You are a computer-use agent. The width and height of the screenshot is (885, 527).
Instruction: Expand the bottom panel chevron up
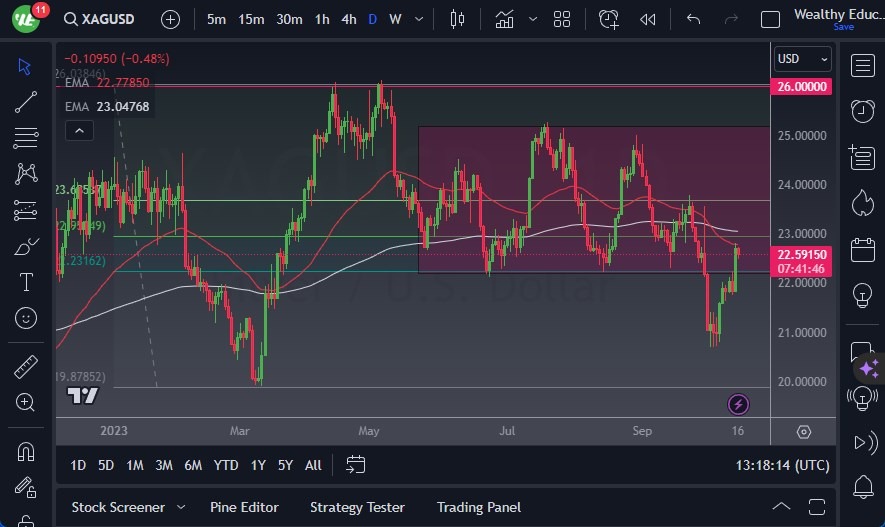pos(782,506)
